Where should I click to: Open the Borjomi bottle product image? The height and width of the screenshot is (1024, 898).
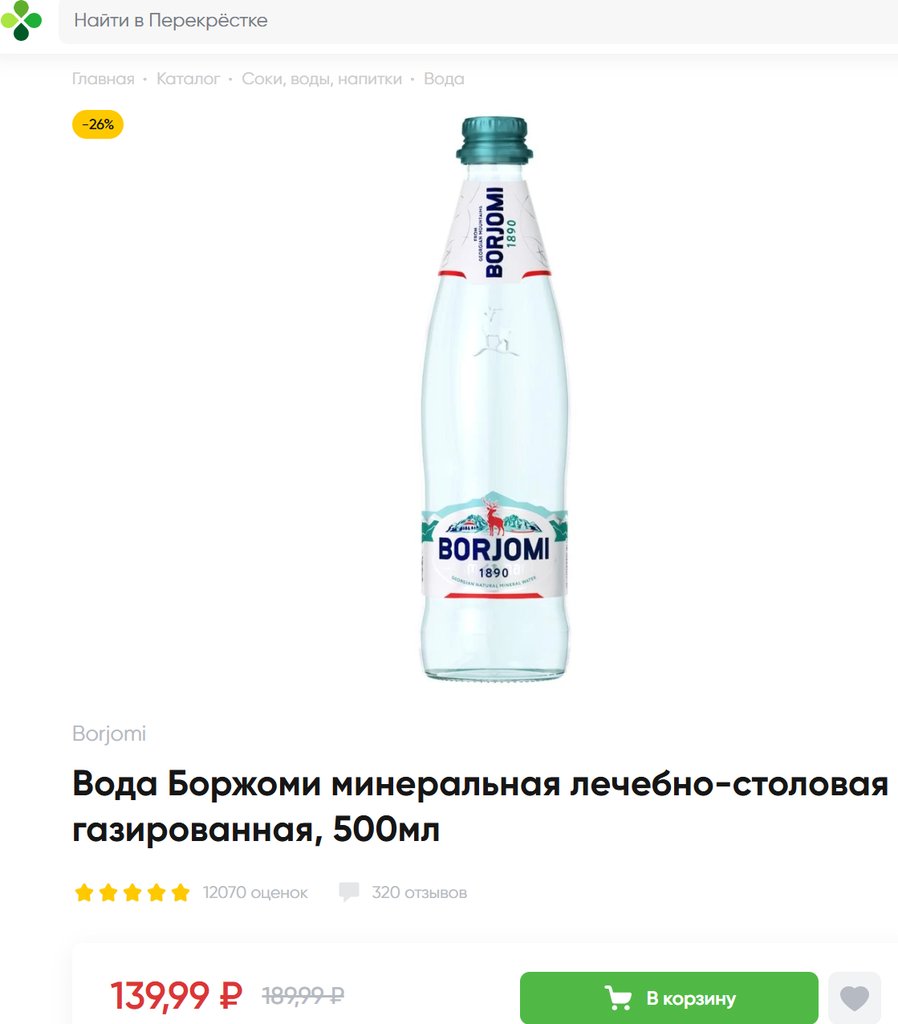pyautogui.click(x=494, y=398)
